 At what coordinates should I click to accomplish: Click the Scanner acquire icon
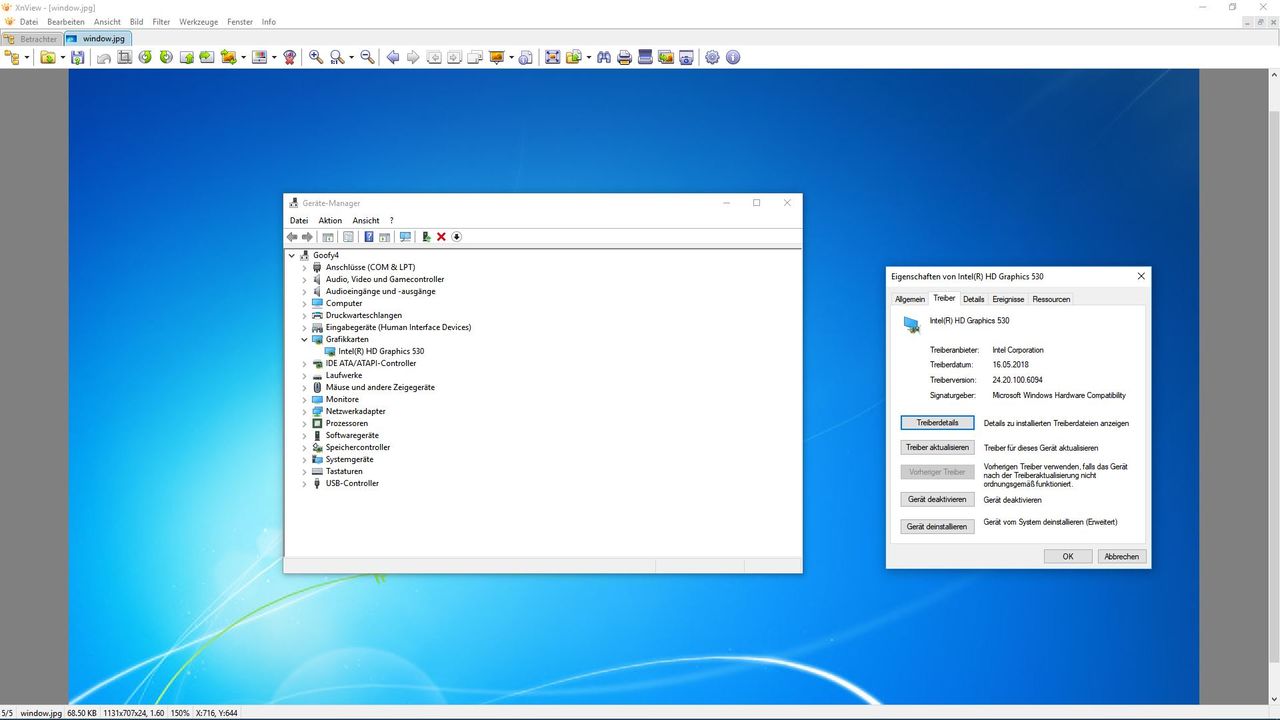tap(645, 57)
